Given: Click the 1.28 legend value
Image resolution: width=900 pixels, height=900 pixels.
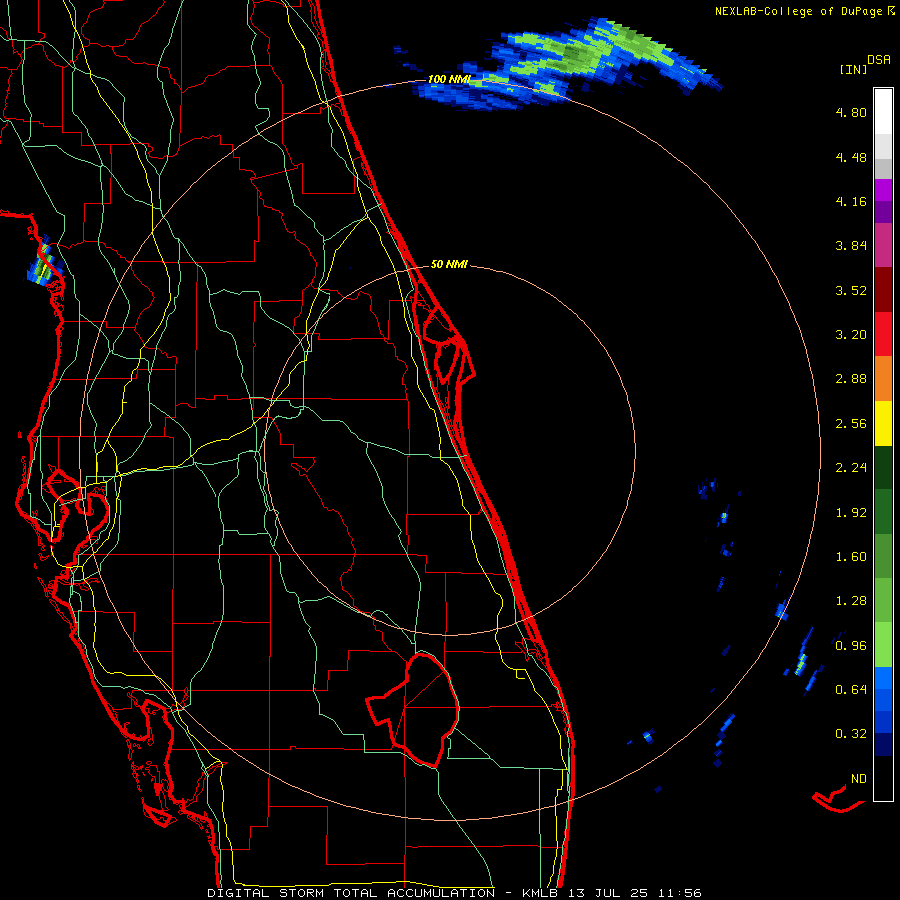Looking at the screenshot, I should point(851,601).
